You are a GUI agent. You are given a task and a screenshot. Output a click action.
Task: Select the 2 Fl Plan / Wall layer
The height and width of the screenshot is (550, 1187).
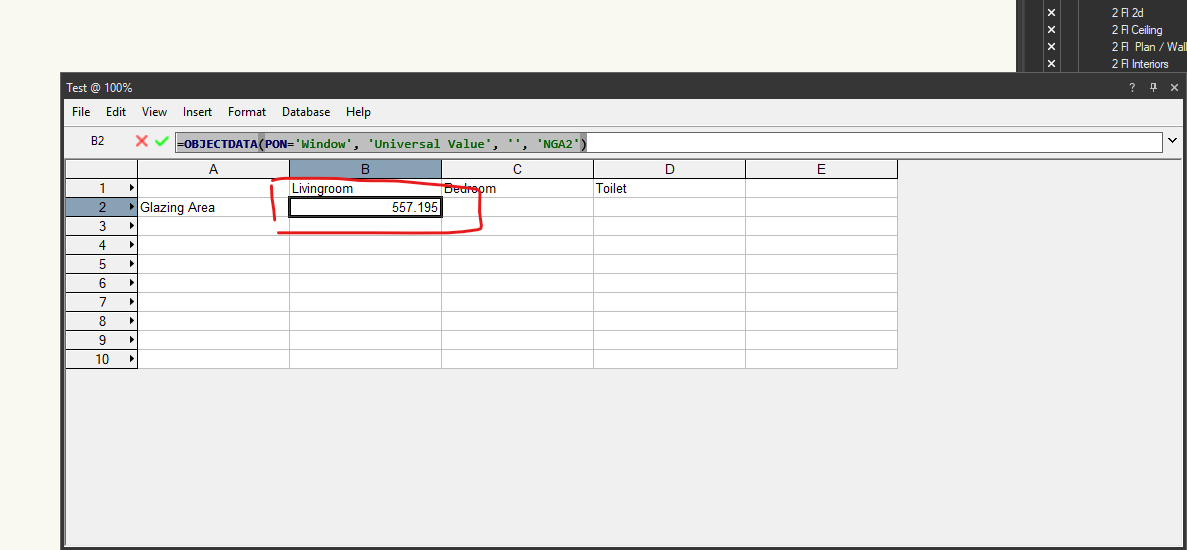(1146, 47)
